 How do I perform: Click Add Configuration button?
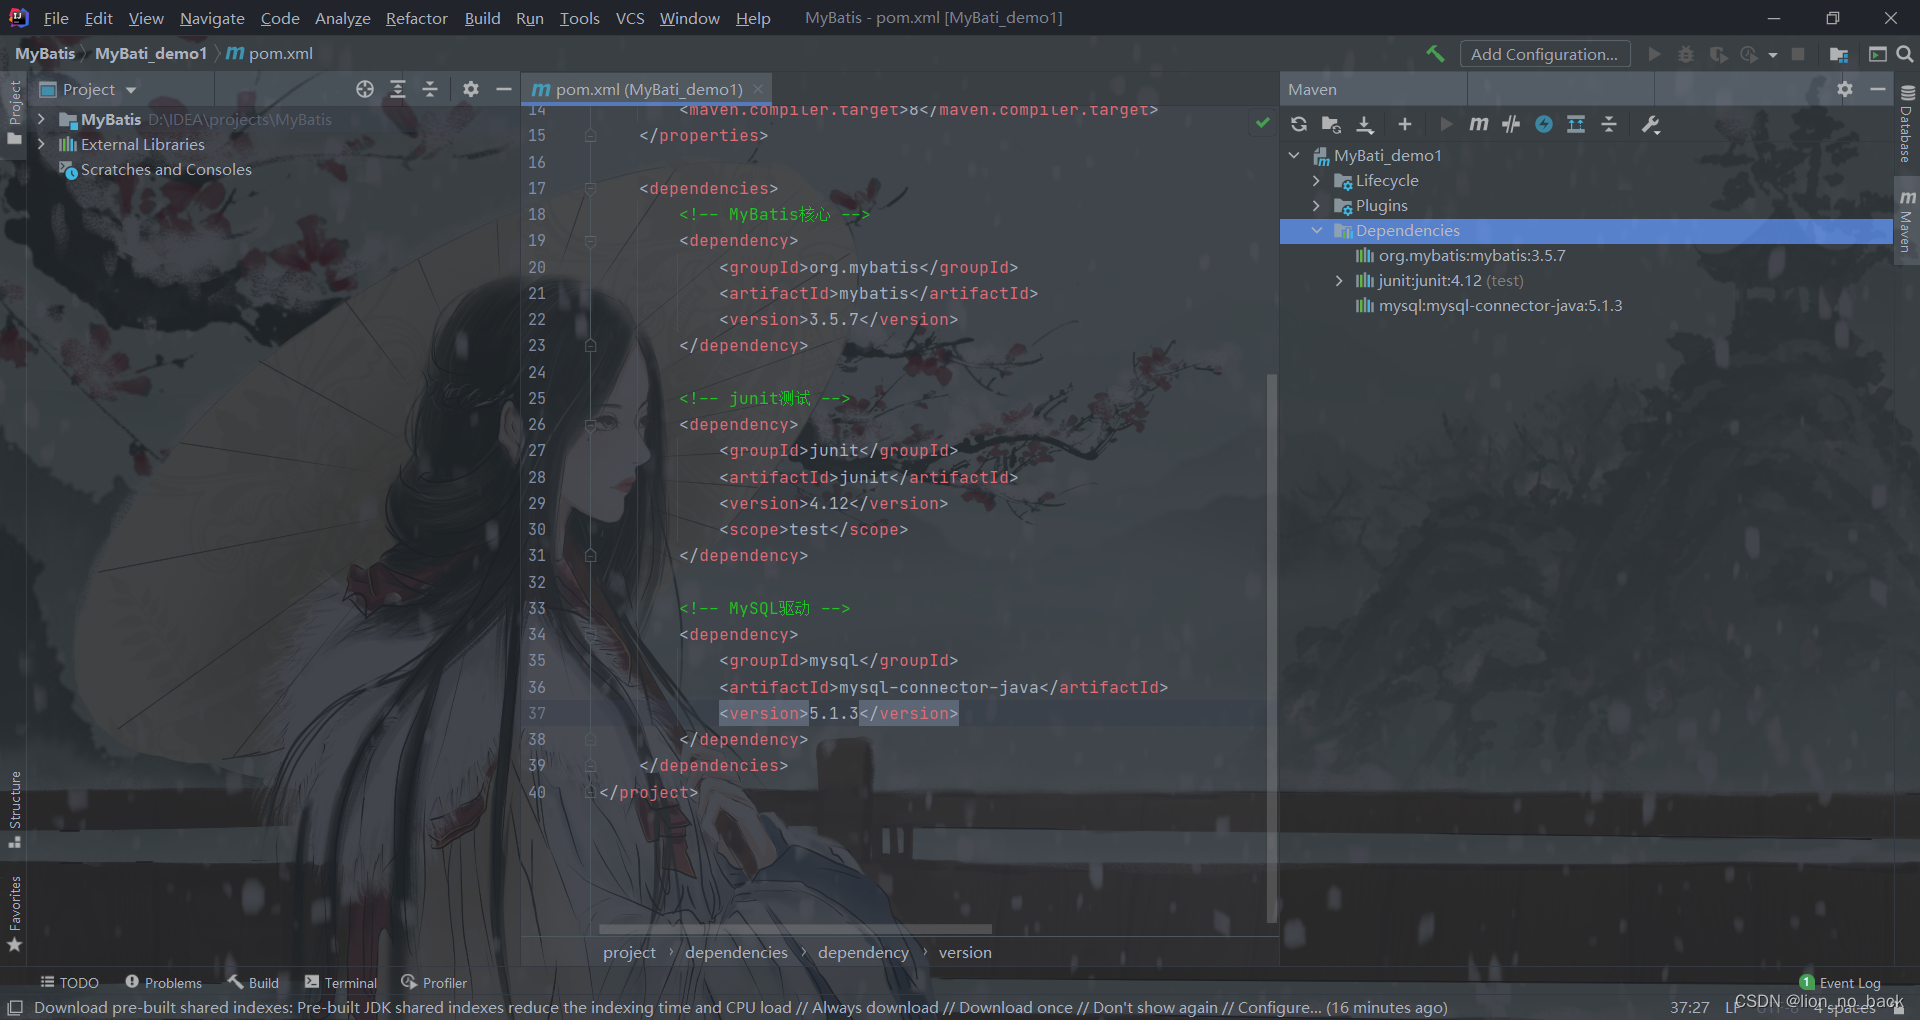pyautogui.click(x=1545, y=54)
